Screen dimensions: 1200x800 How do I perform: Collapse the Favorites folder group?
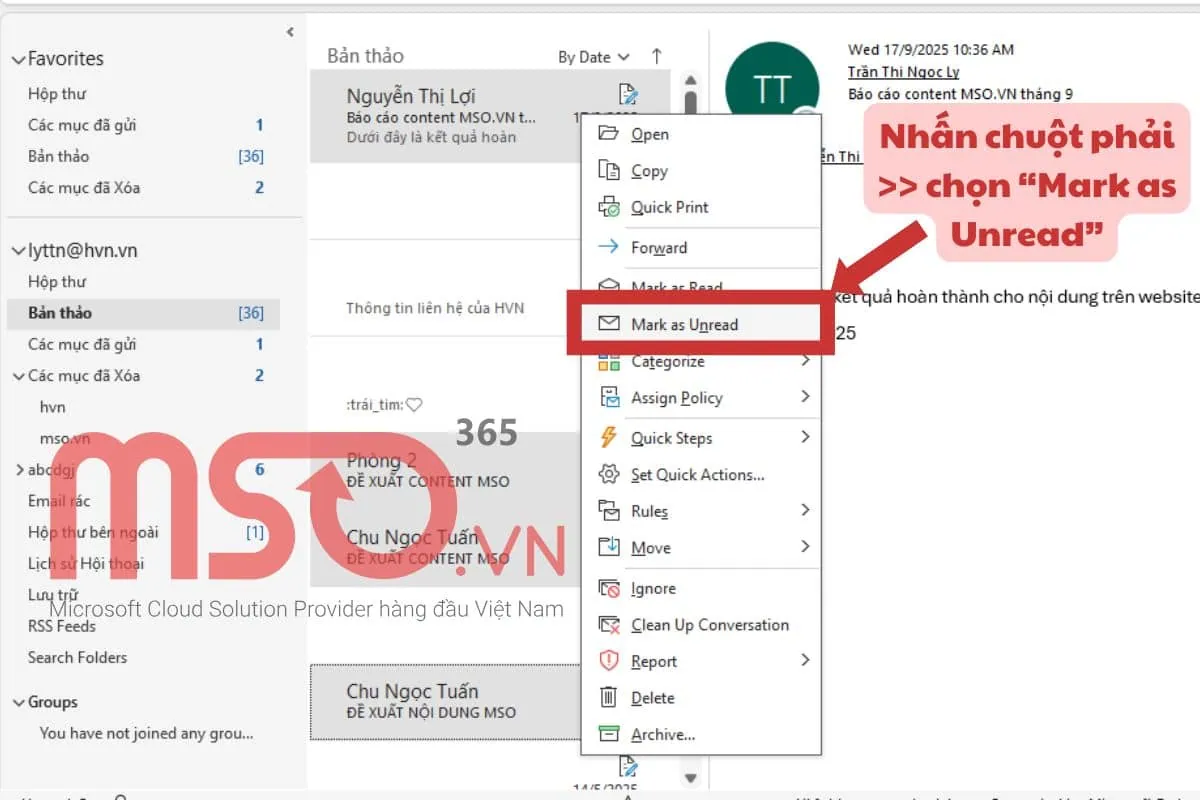click(x=18, y=59)
